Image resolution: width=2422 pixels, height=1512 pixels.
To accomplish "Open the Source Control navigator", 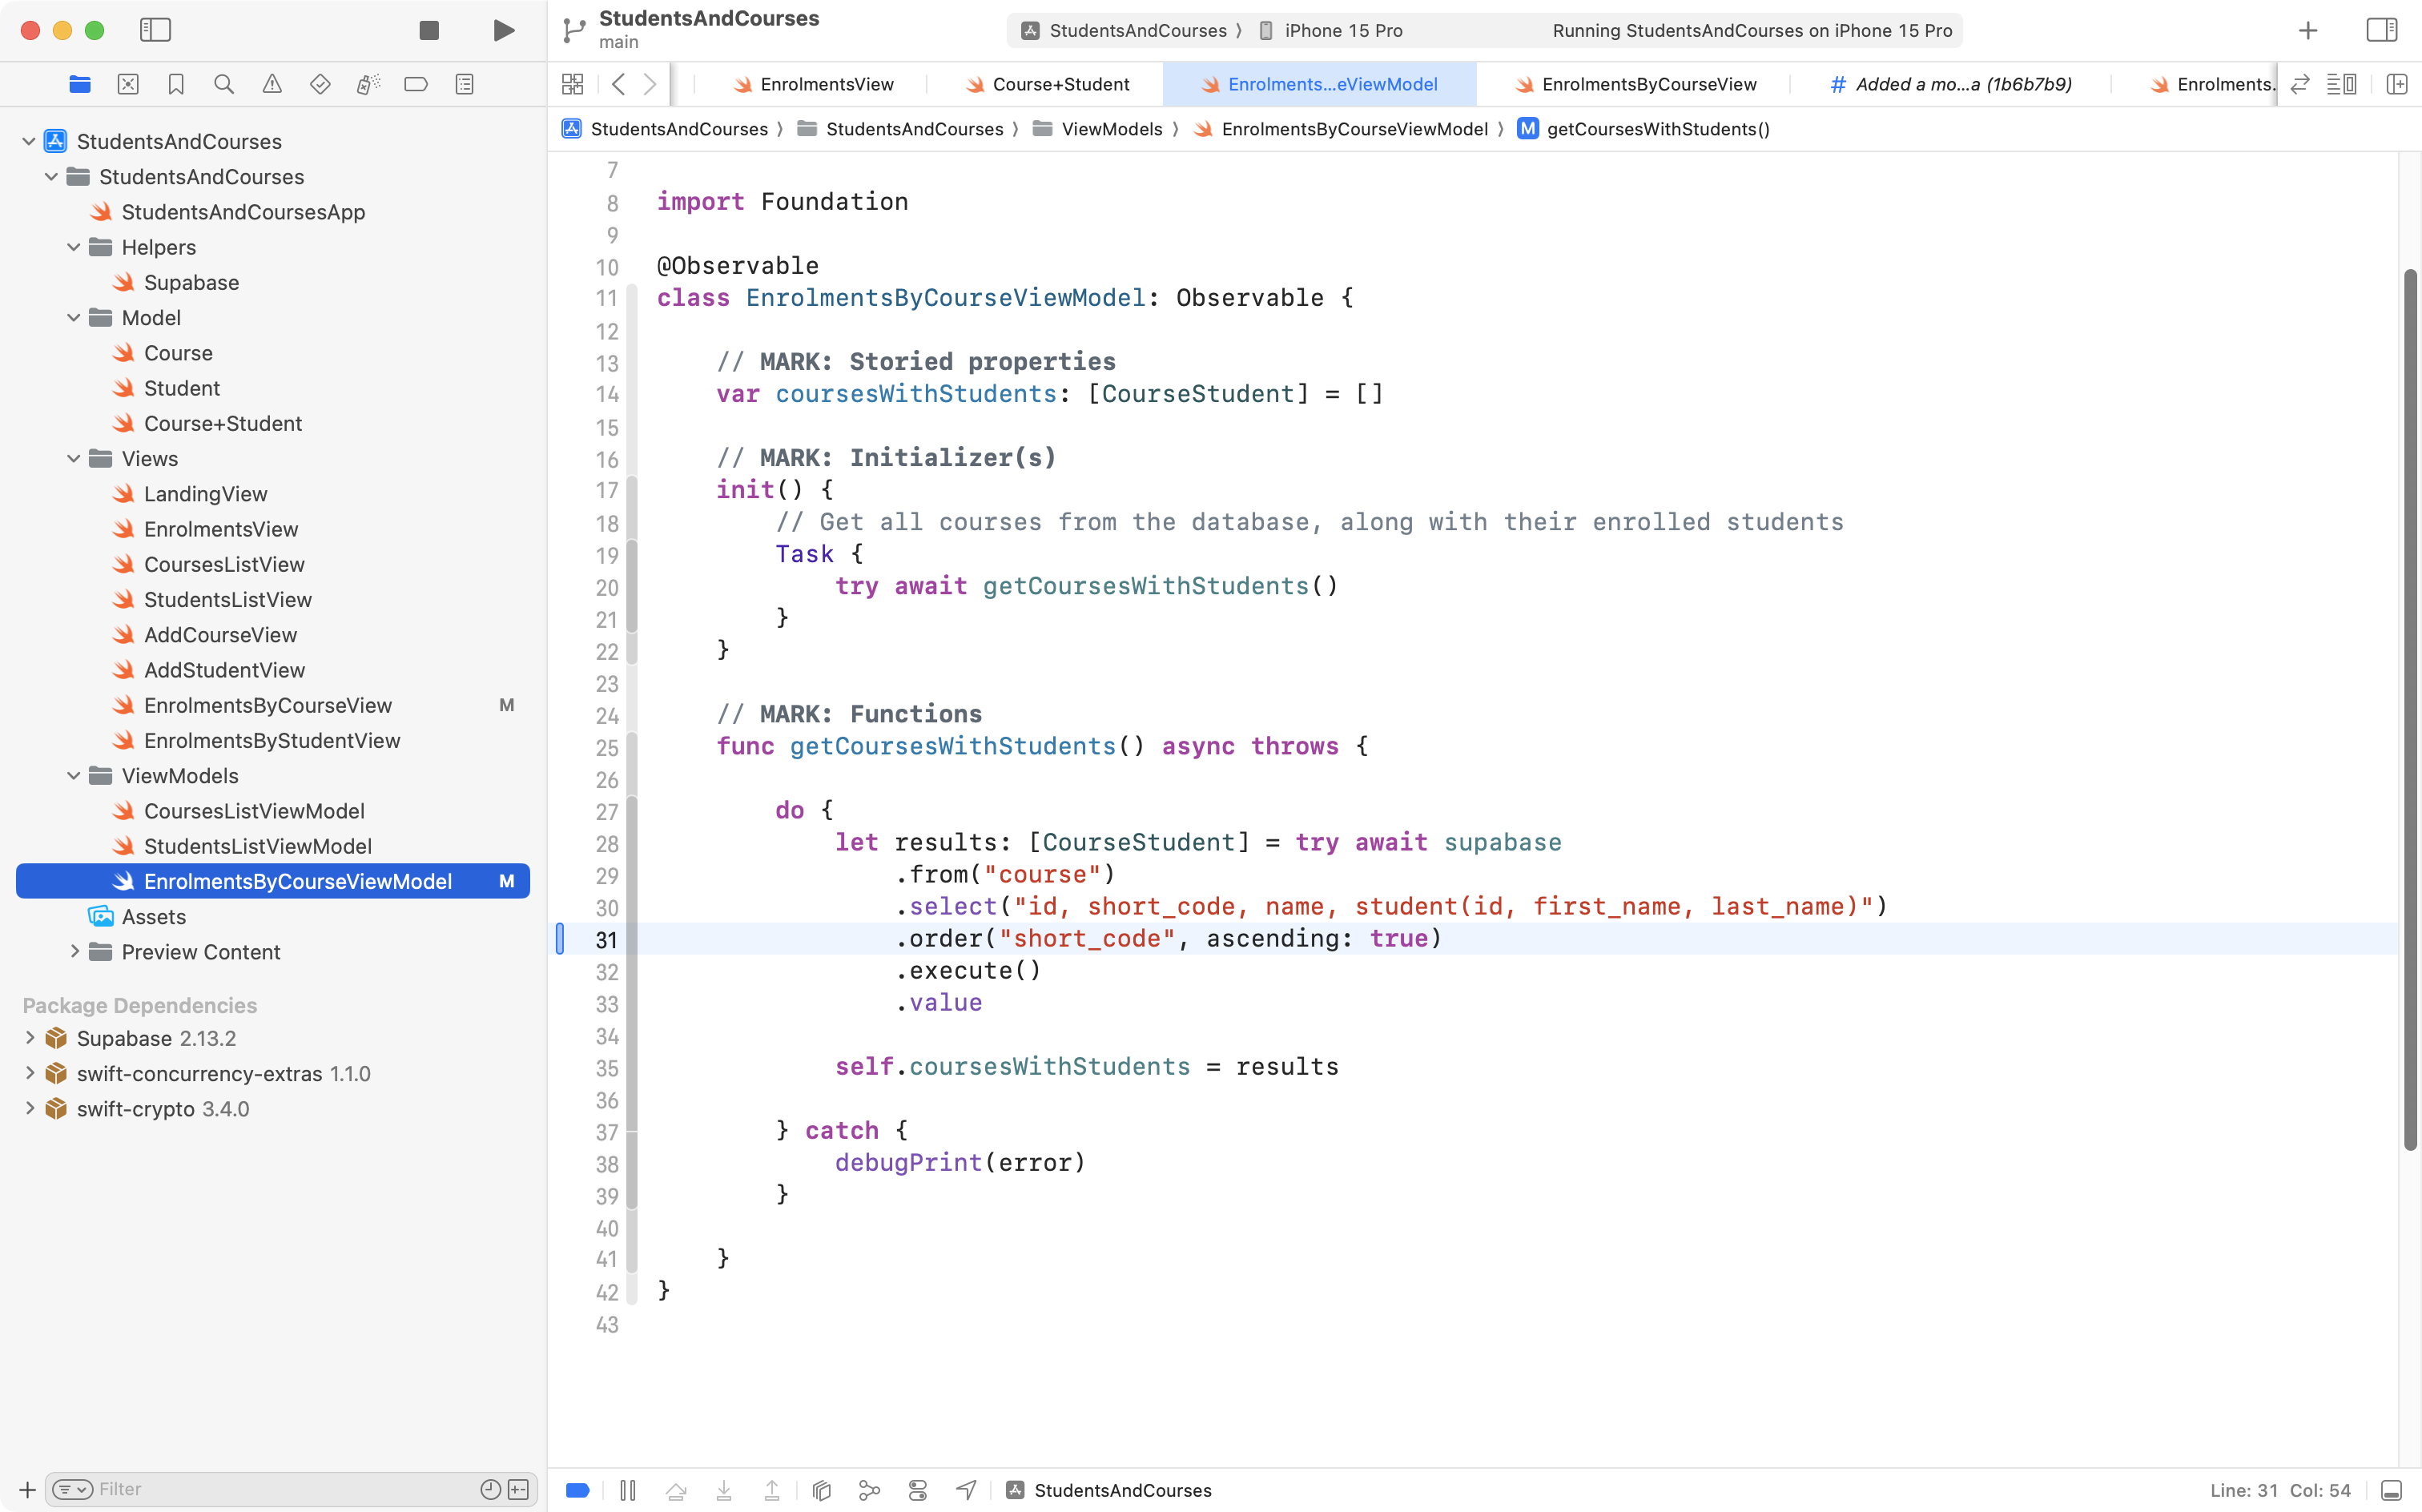I will [128, 84].
